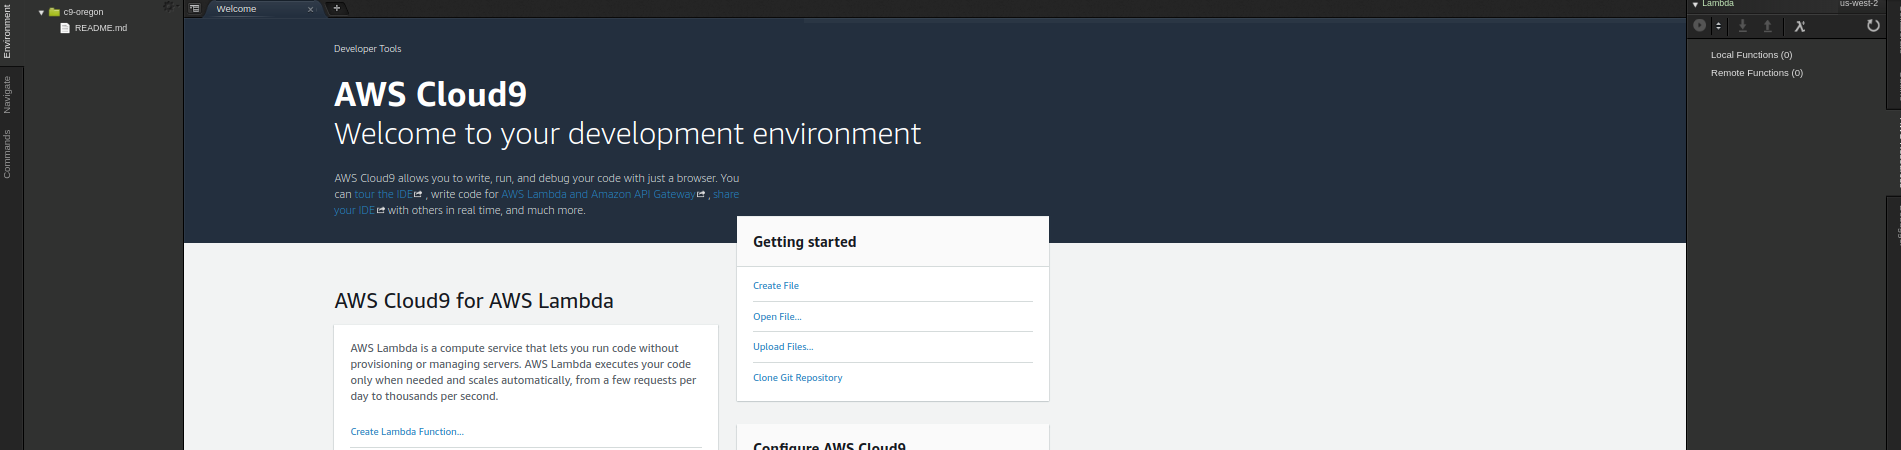Open the Navigate side panel
This screenshot has width=1901, height=450.
7,94
